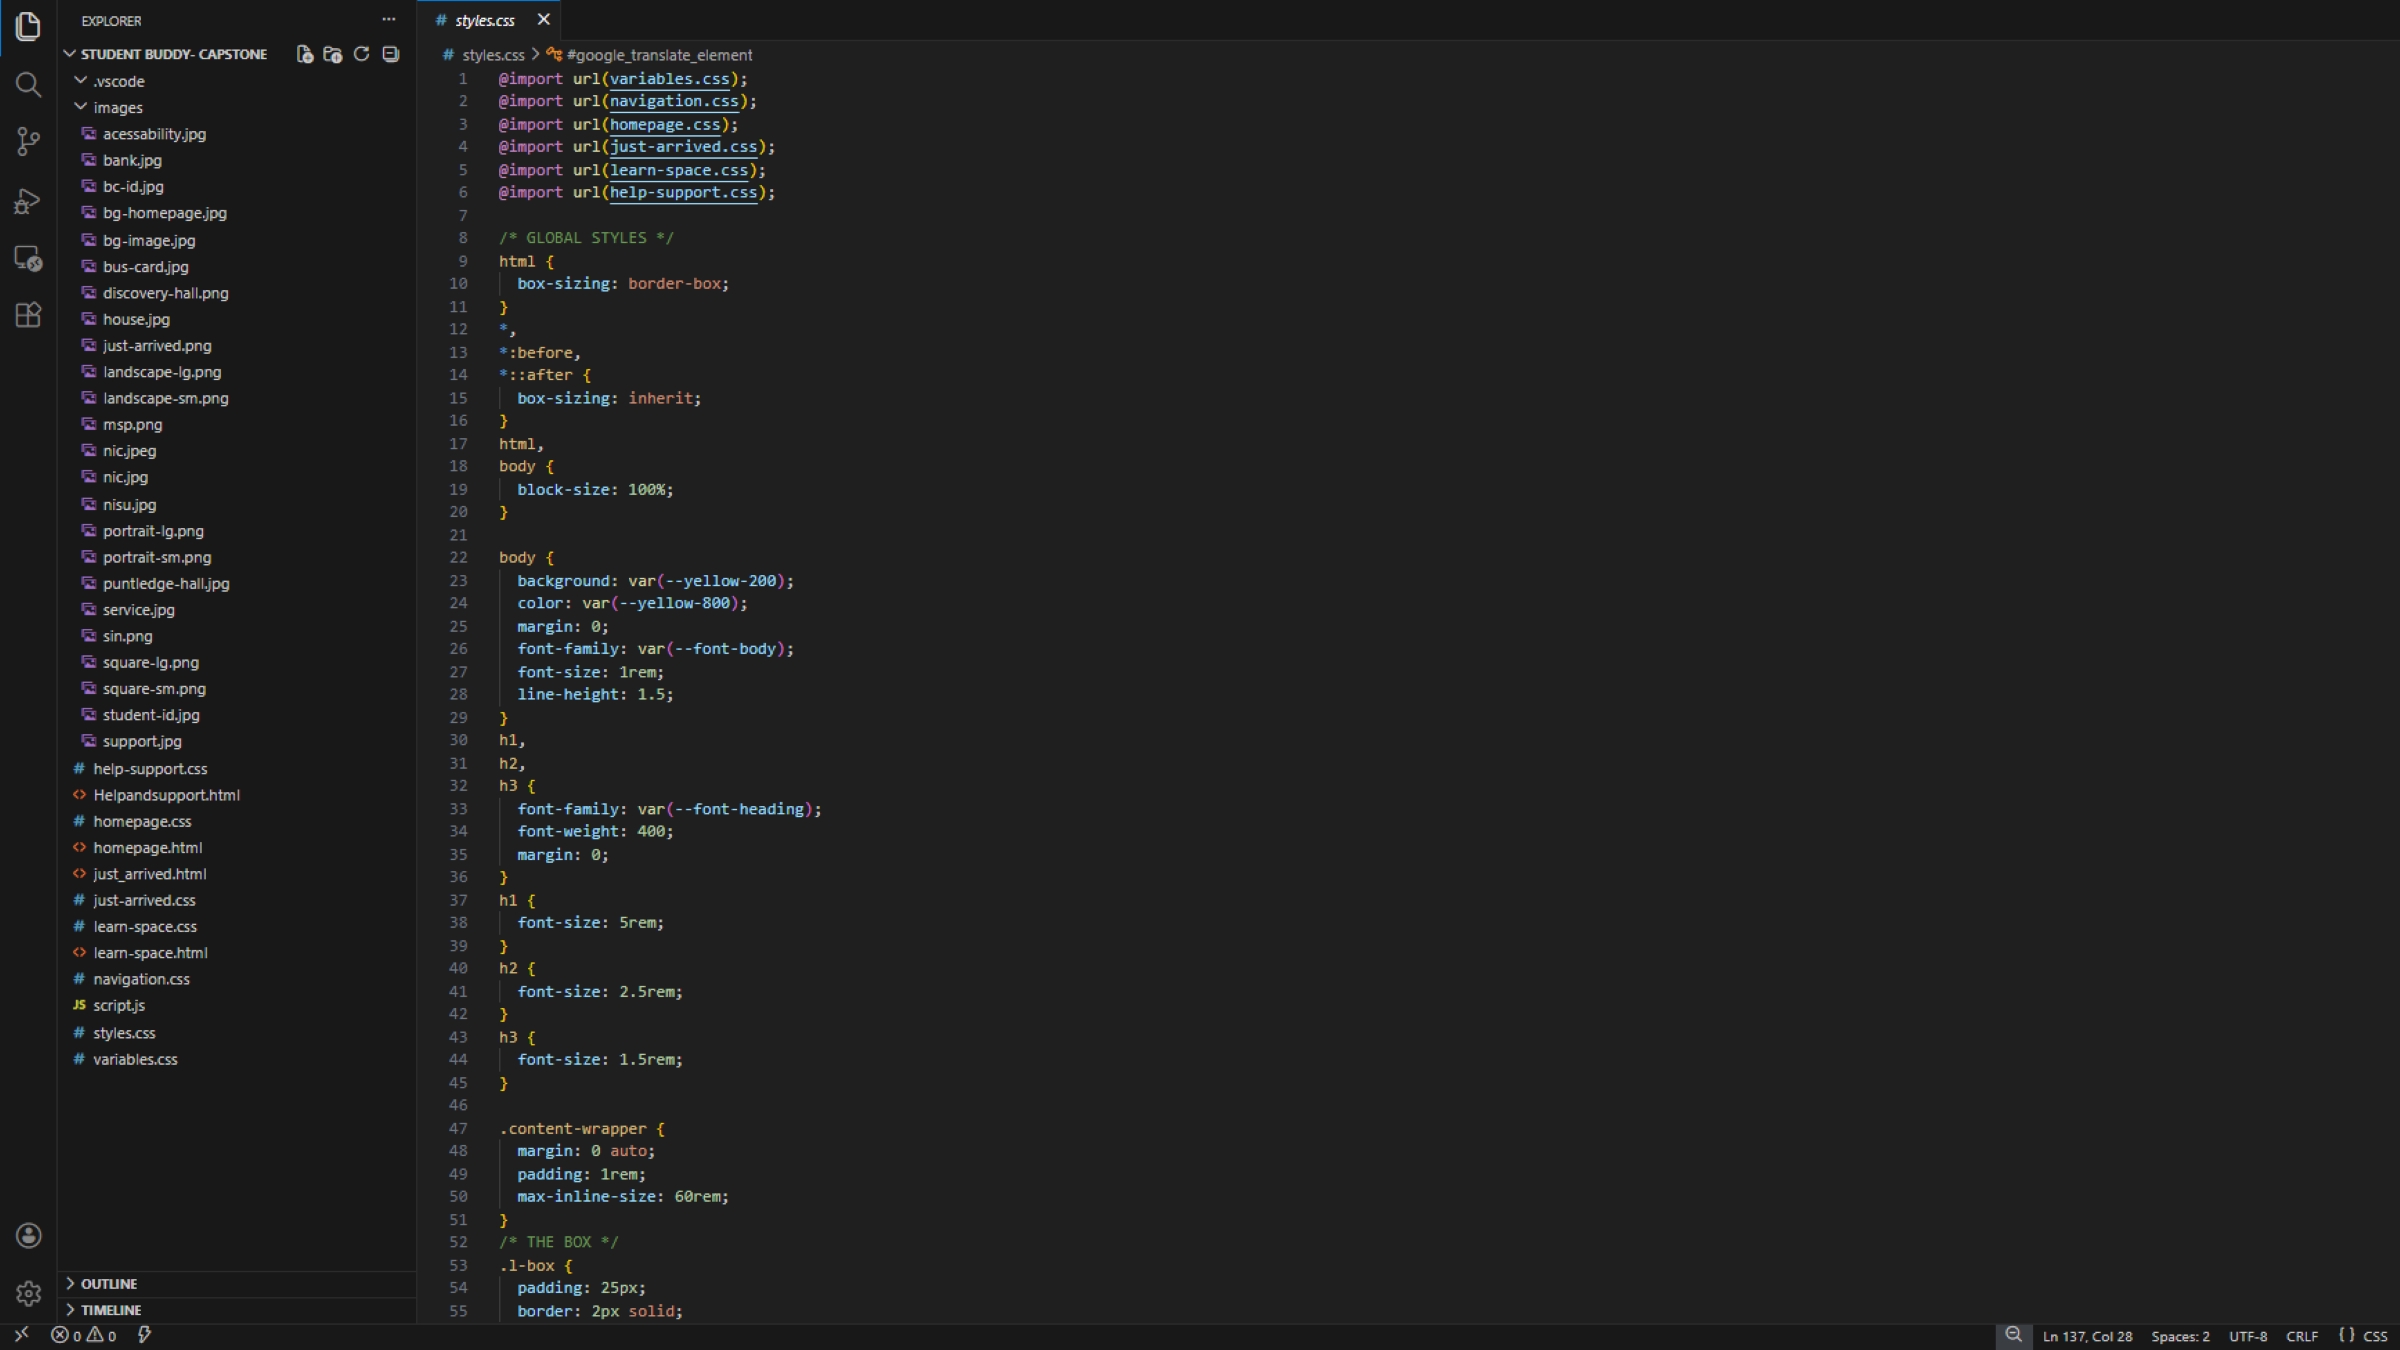Viewport: 2400px width, 1350px height.
Task: Collapse all folders in Explorer
Action: pos(391,54)
